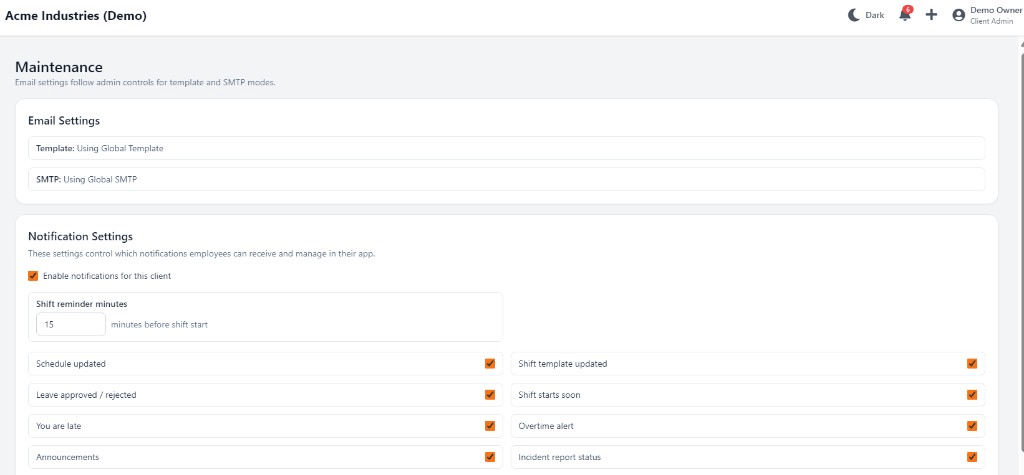Screen dimensions: 1024x475
Task: Disable the You are late notification
Action: 490,426
